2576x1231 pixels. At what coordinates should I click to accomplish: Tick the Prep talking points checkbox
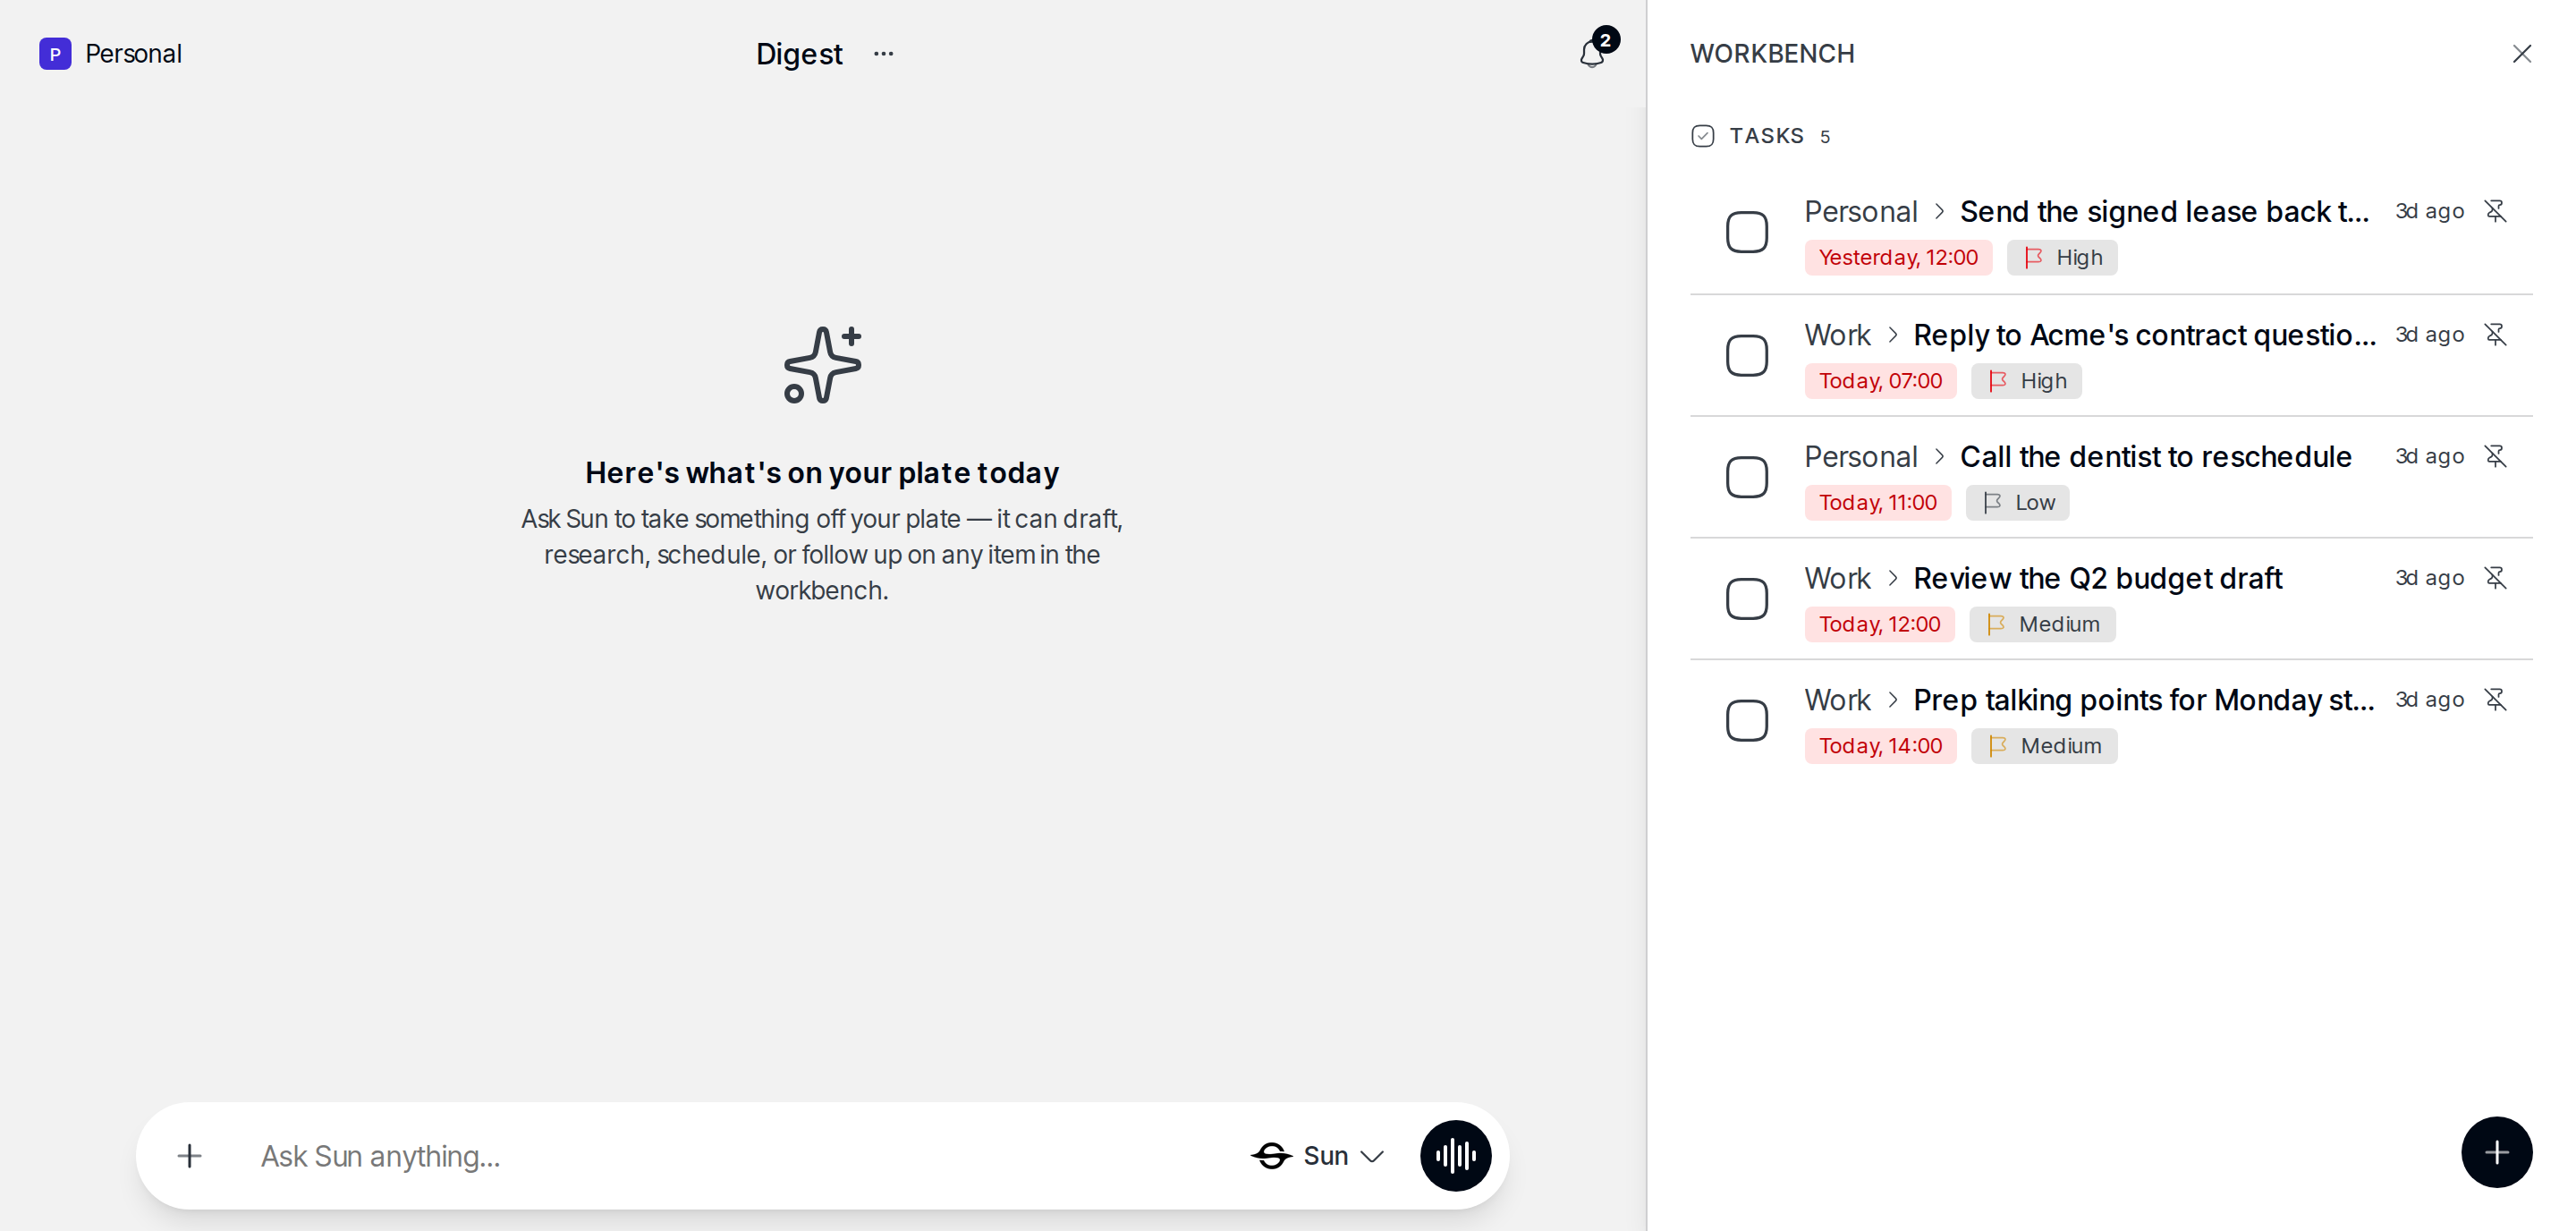[x=1747, y=720]
